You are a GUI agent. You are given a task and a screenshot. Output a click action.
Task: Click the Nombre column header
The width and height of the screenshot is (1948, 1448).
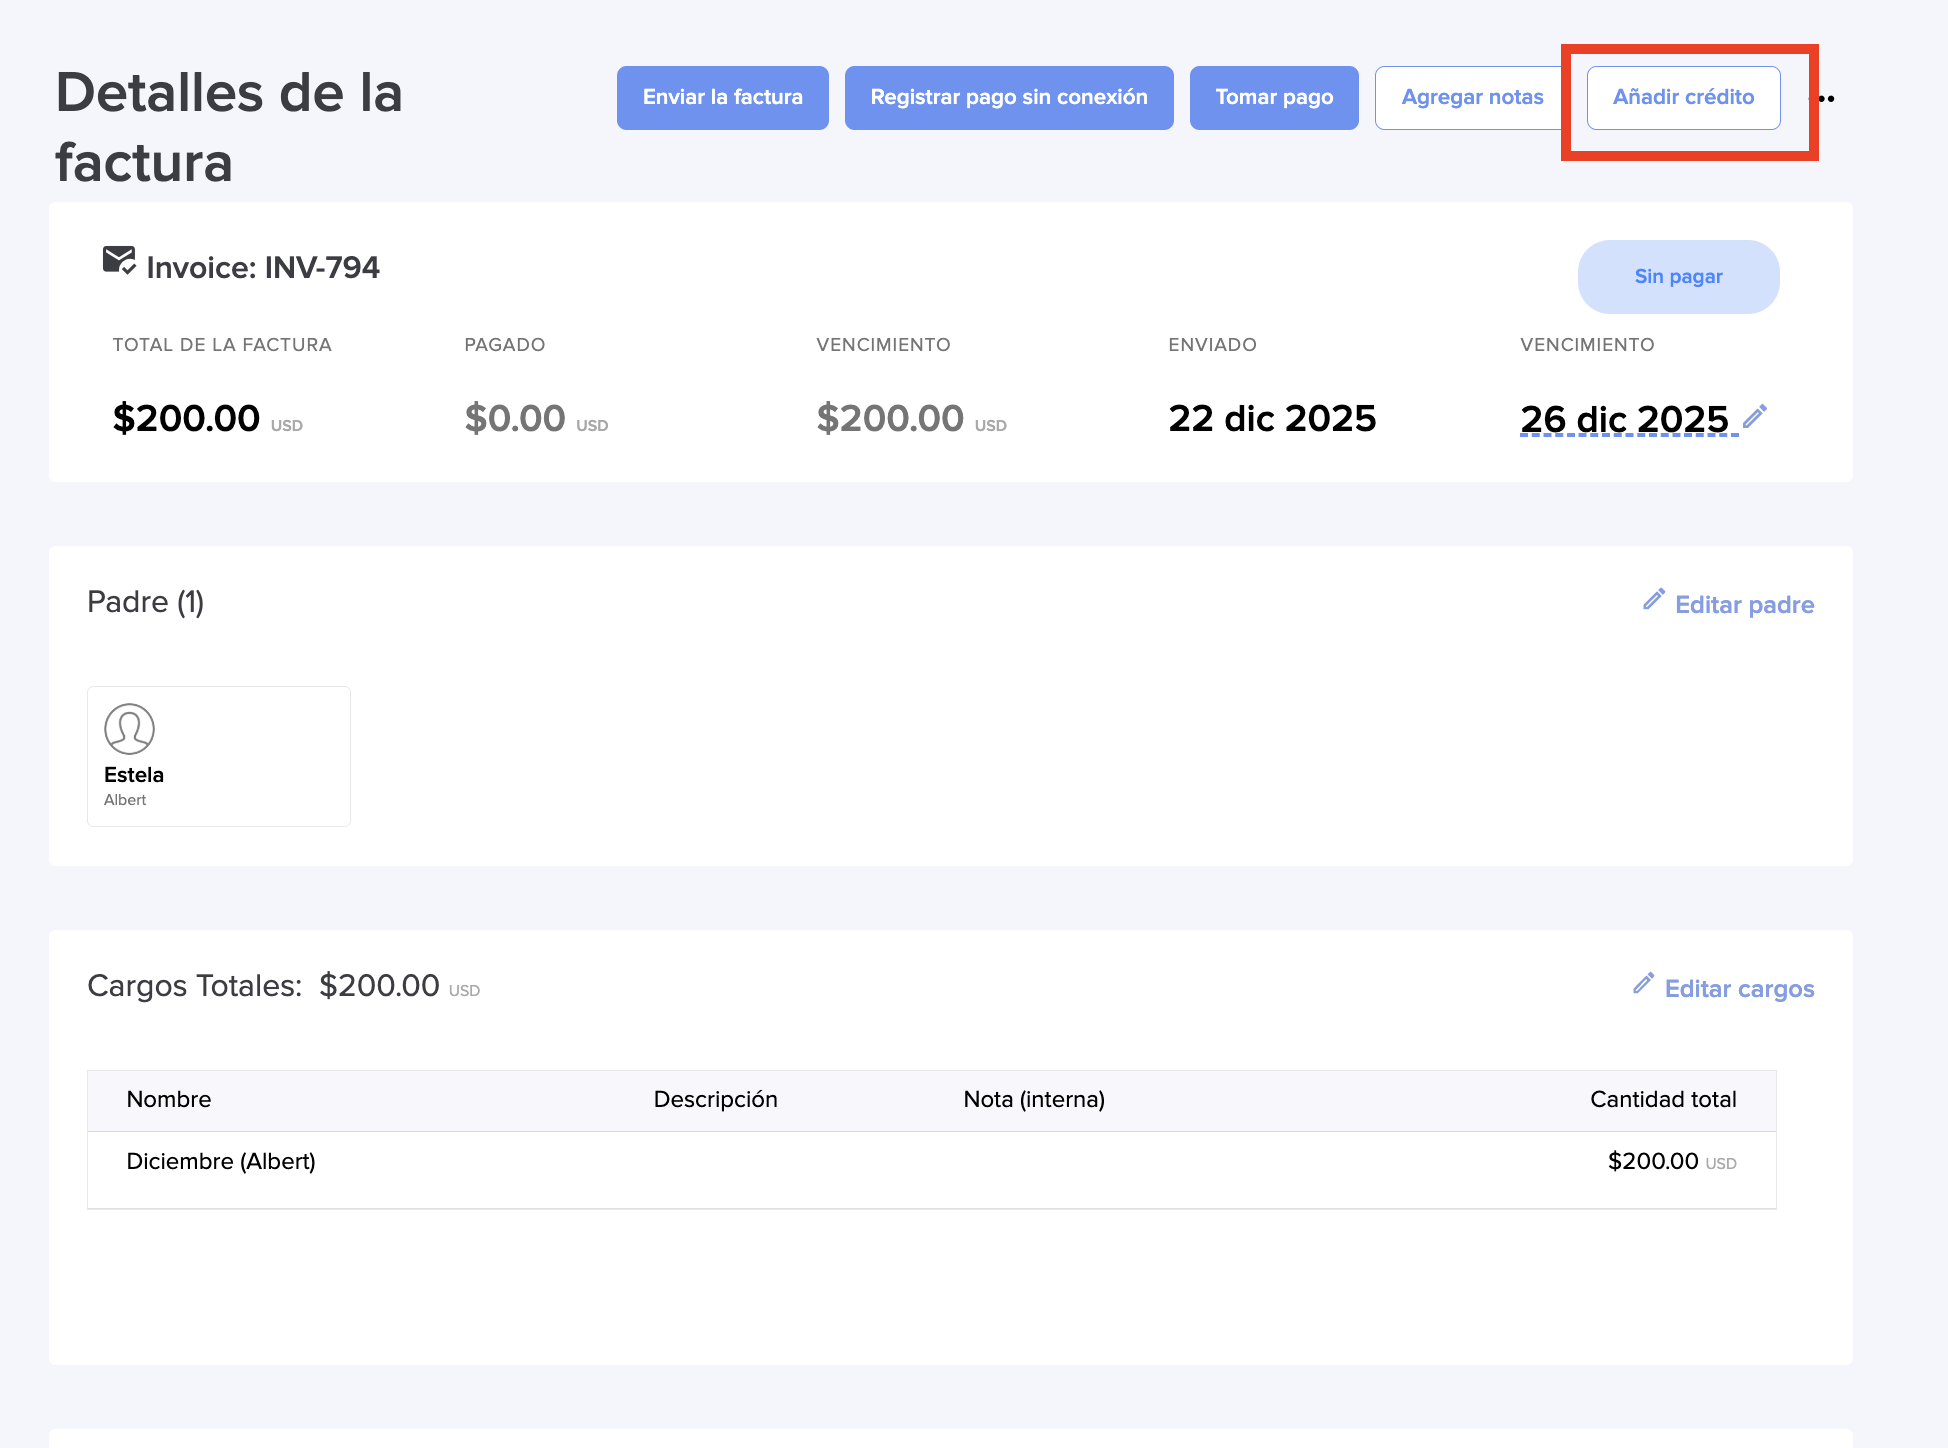click(169, 1100)
